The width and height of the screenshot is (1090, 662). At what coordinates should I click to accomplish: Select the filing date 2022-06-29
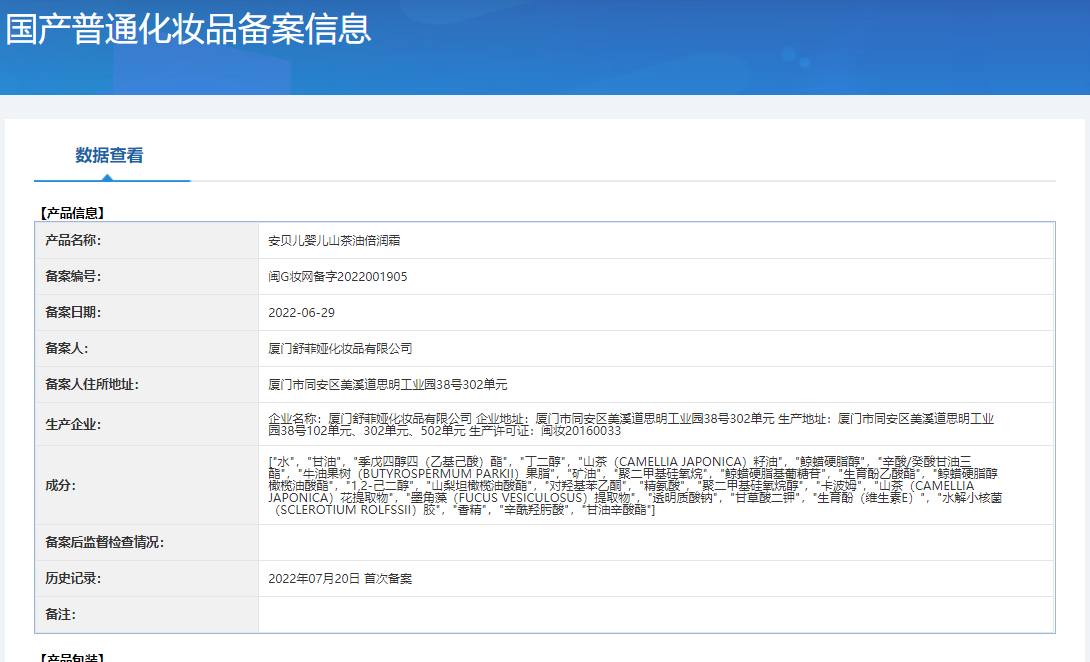pos(301,313)
